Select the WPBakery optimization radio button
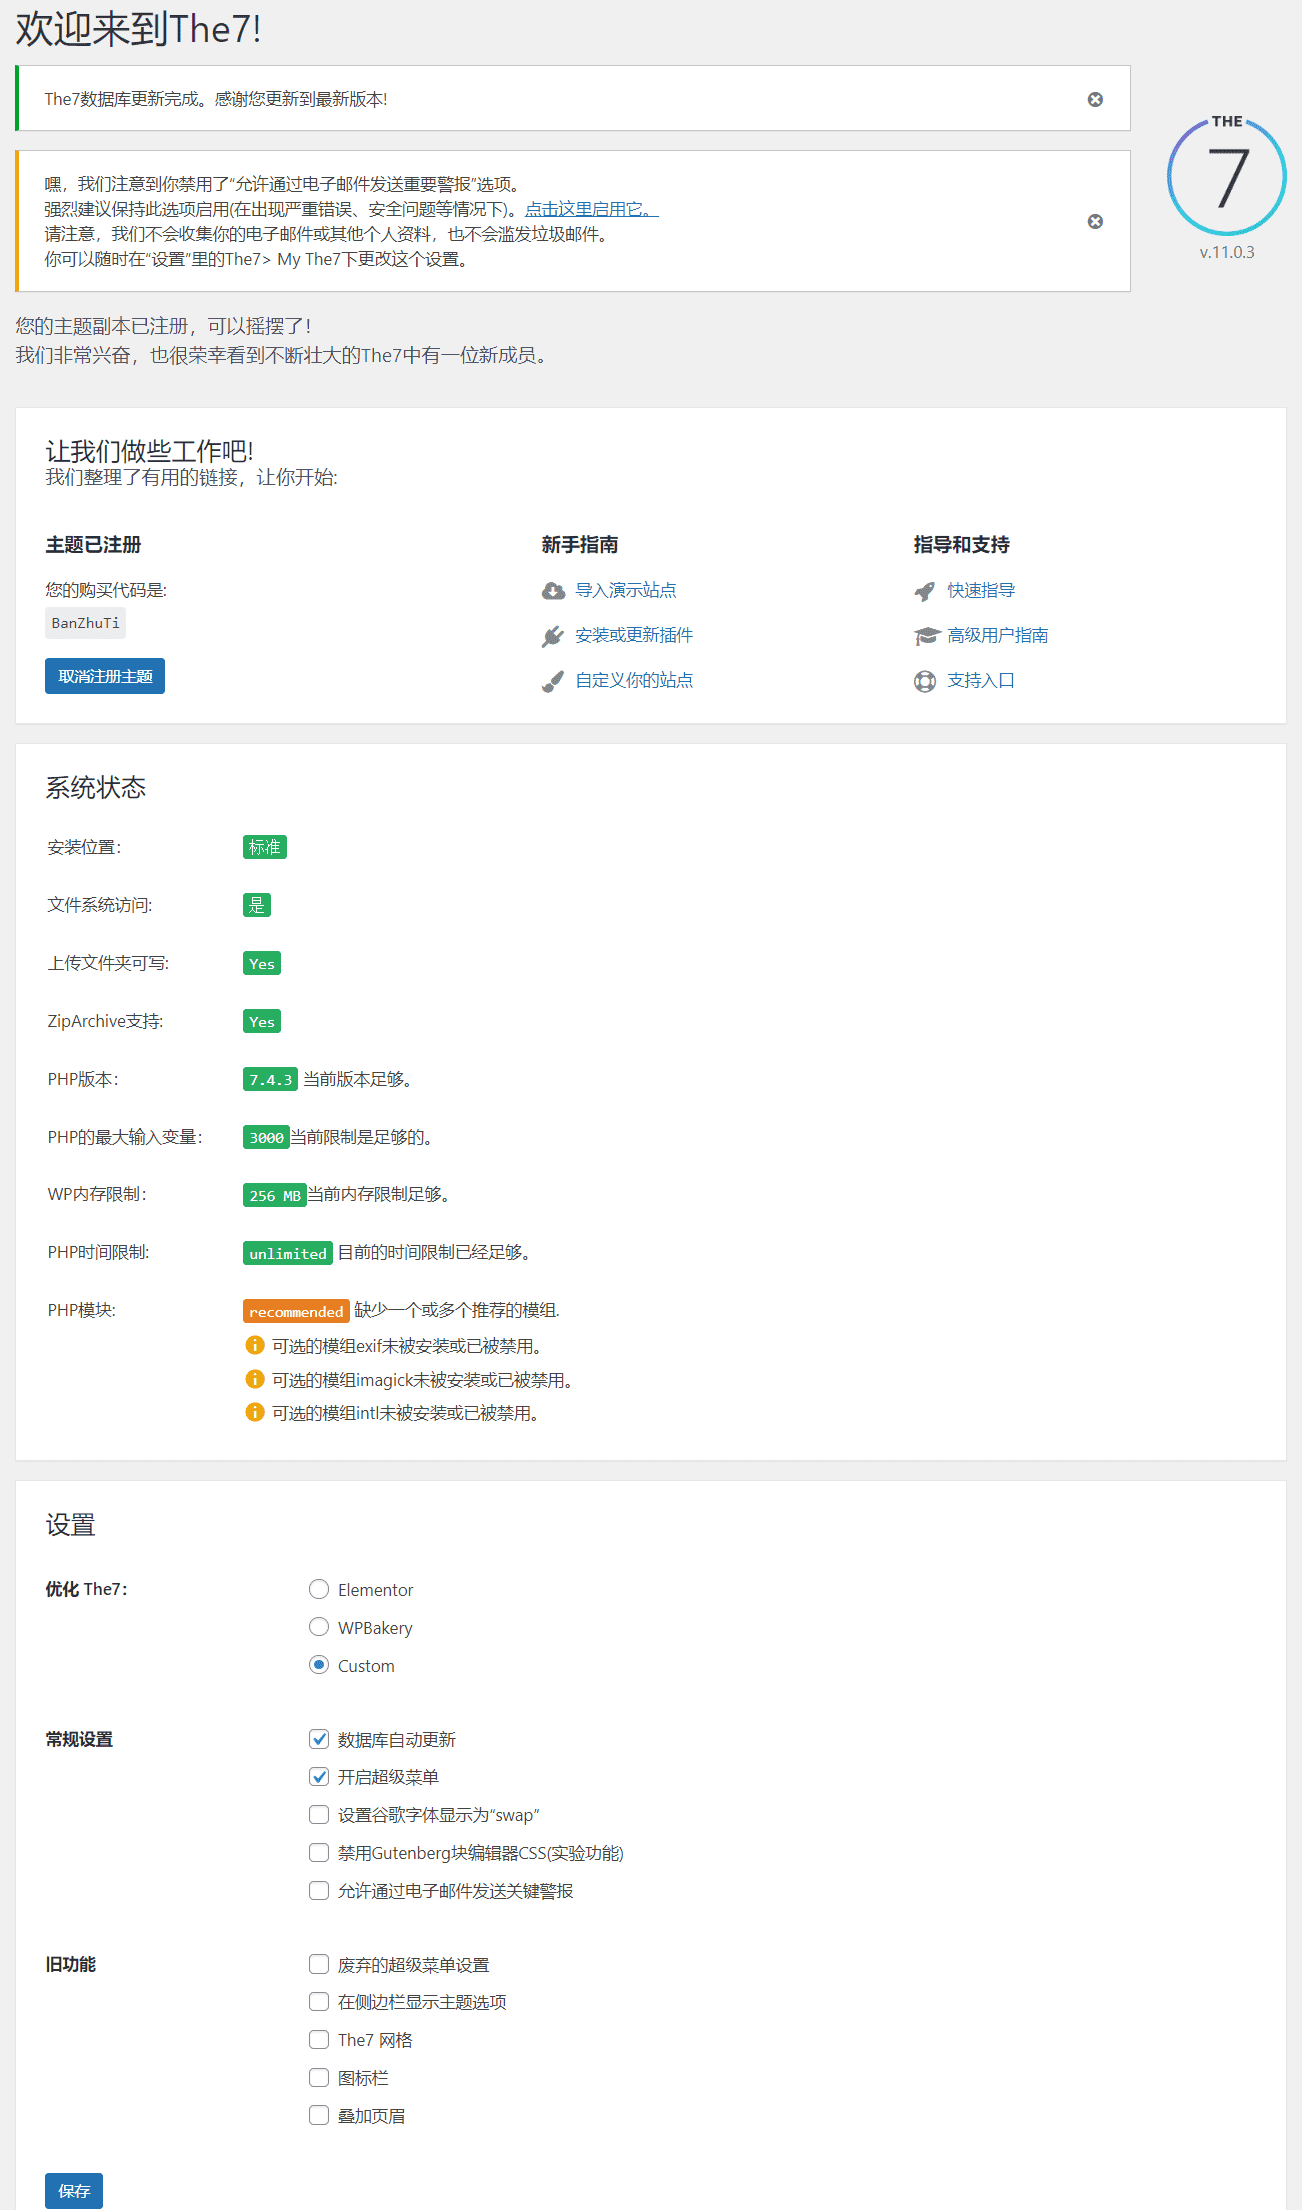 coord(319,1627)
